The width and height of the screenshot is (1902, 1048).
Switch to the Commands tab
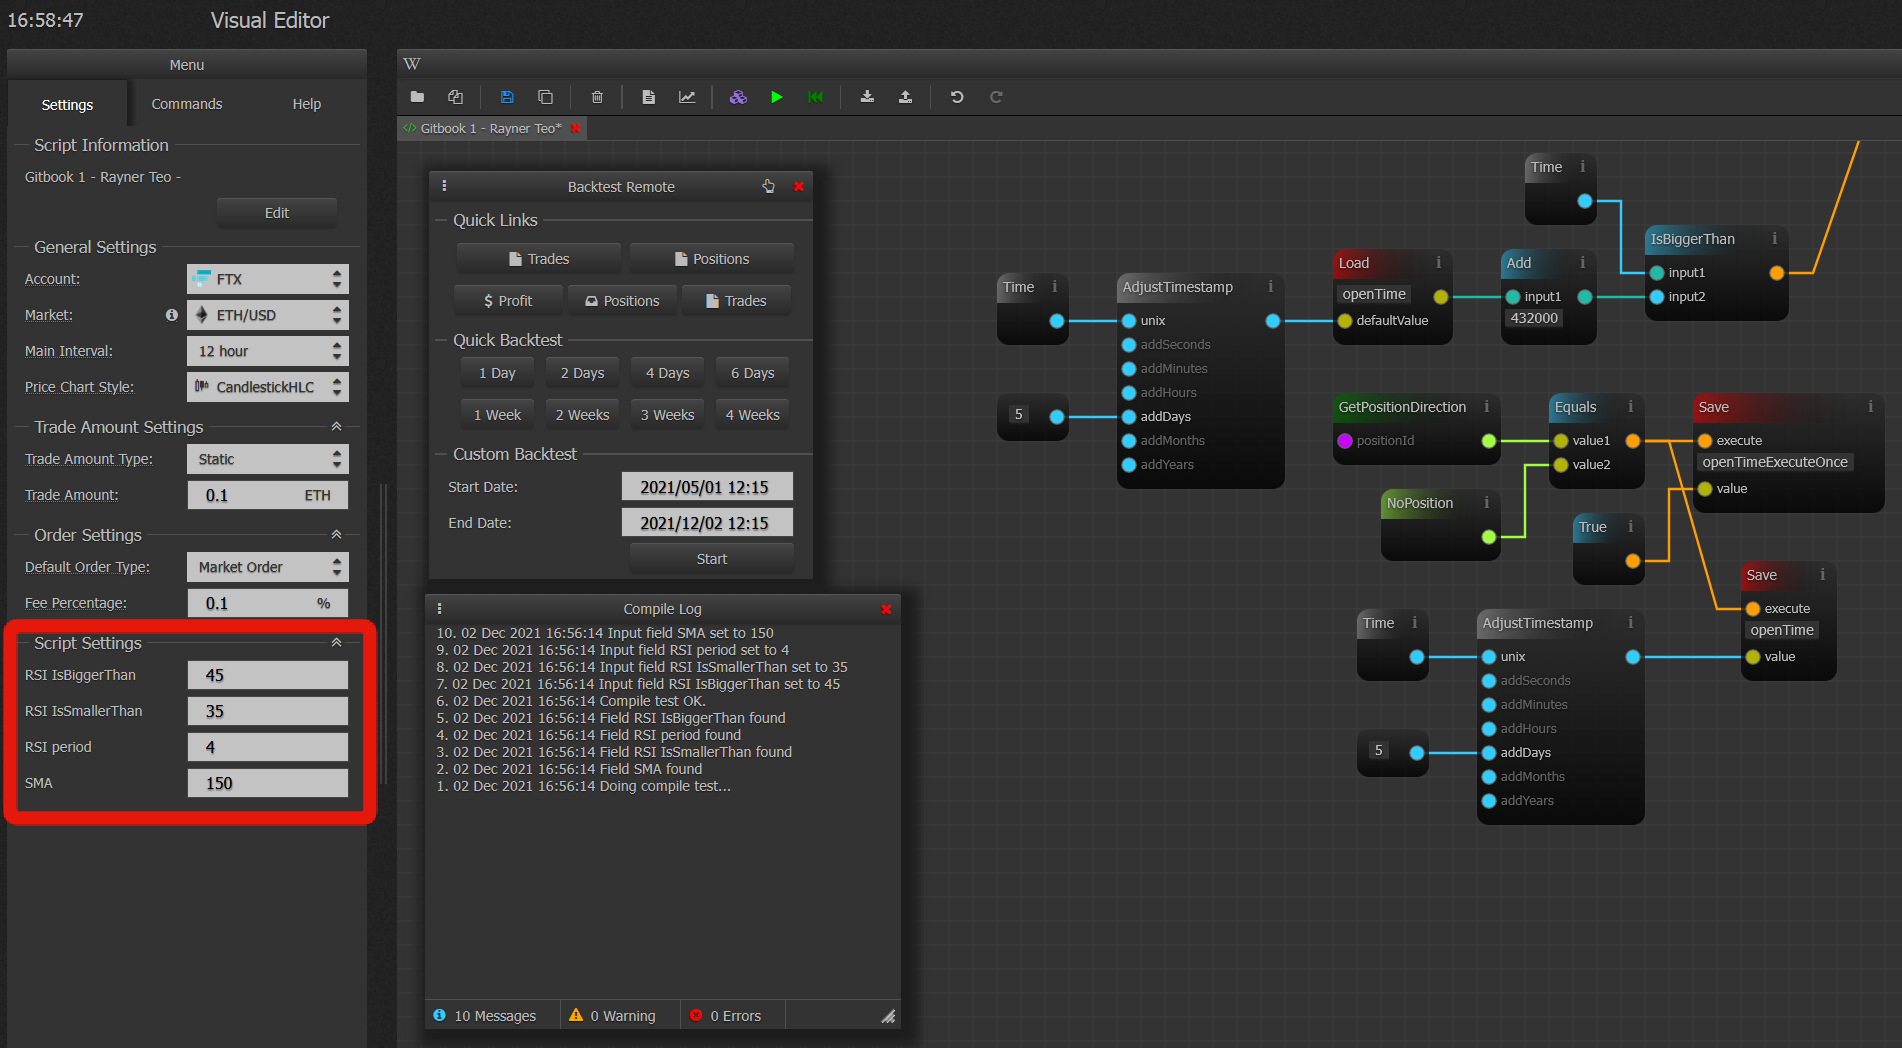pyautogui.click(x=187, y=104)
